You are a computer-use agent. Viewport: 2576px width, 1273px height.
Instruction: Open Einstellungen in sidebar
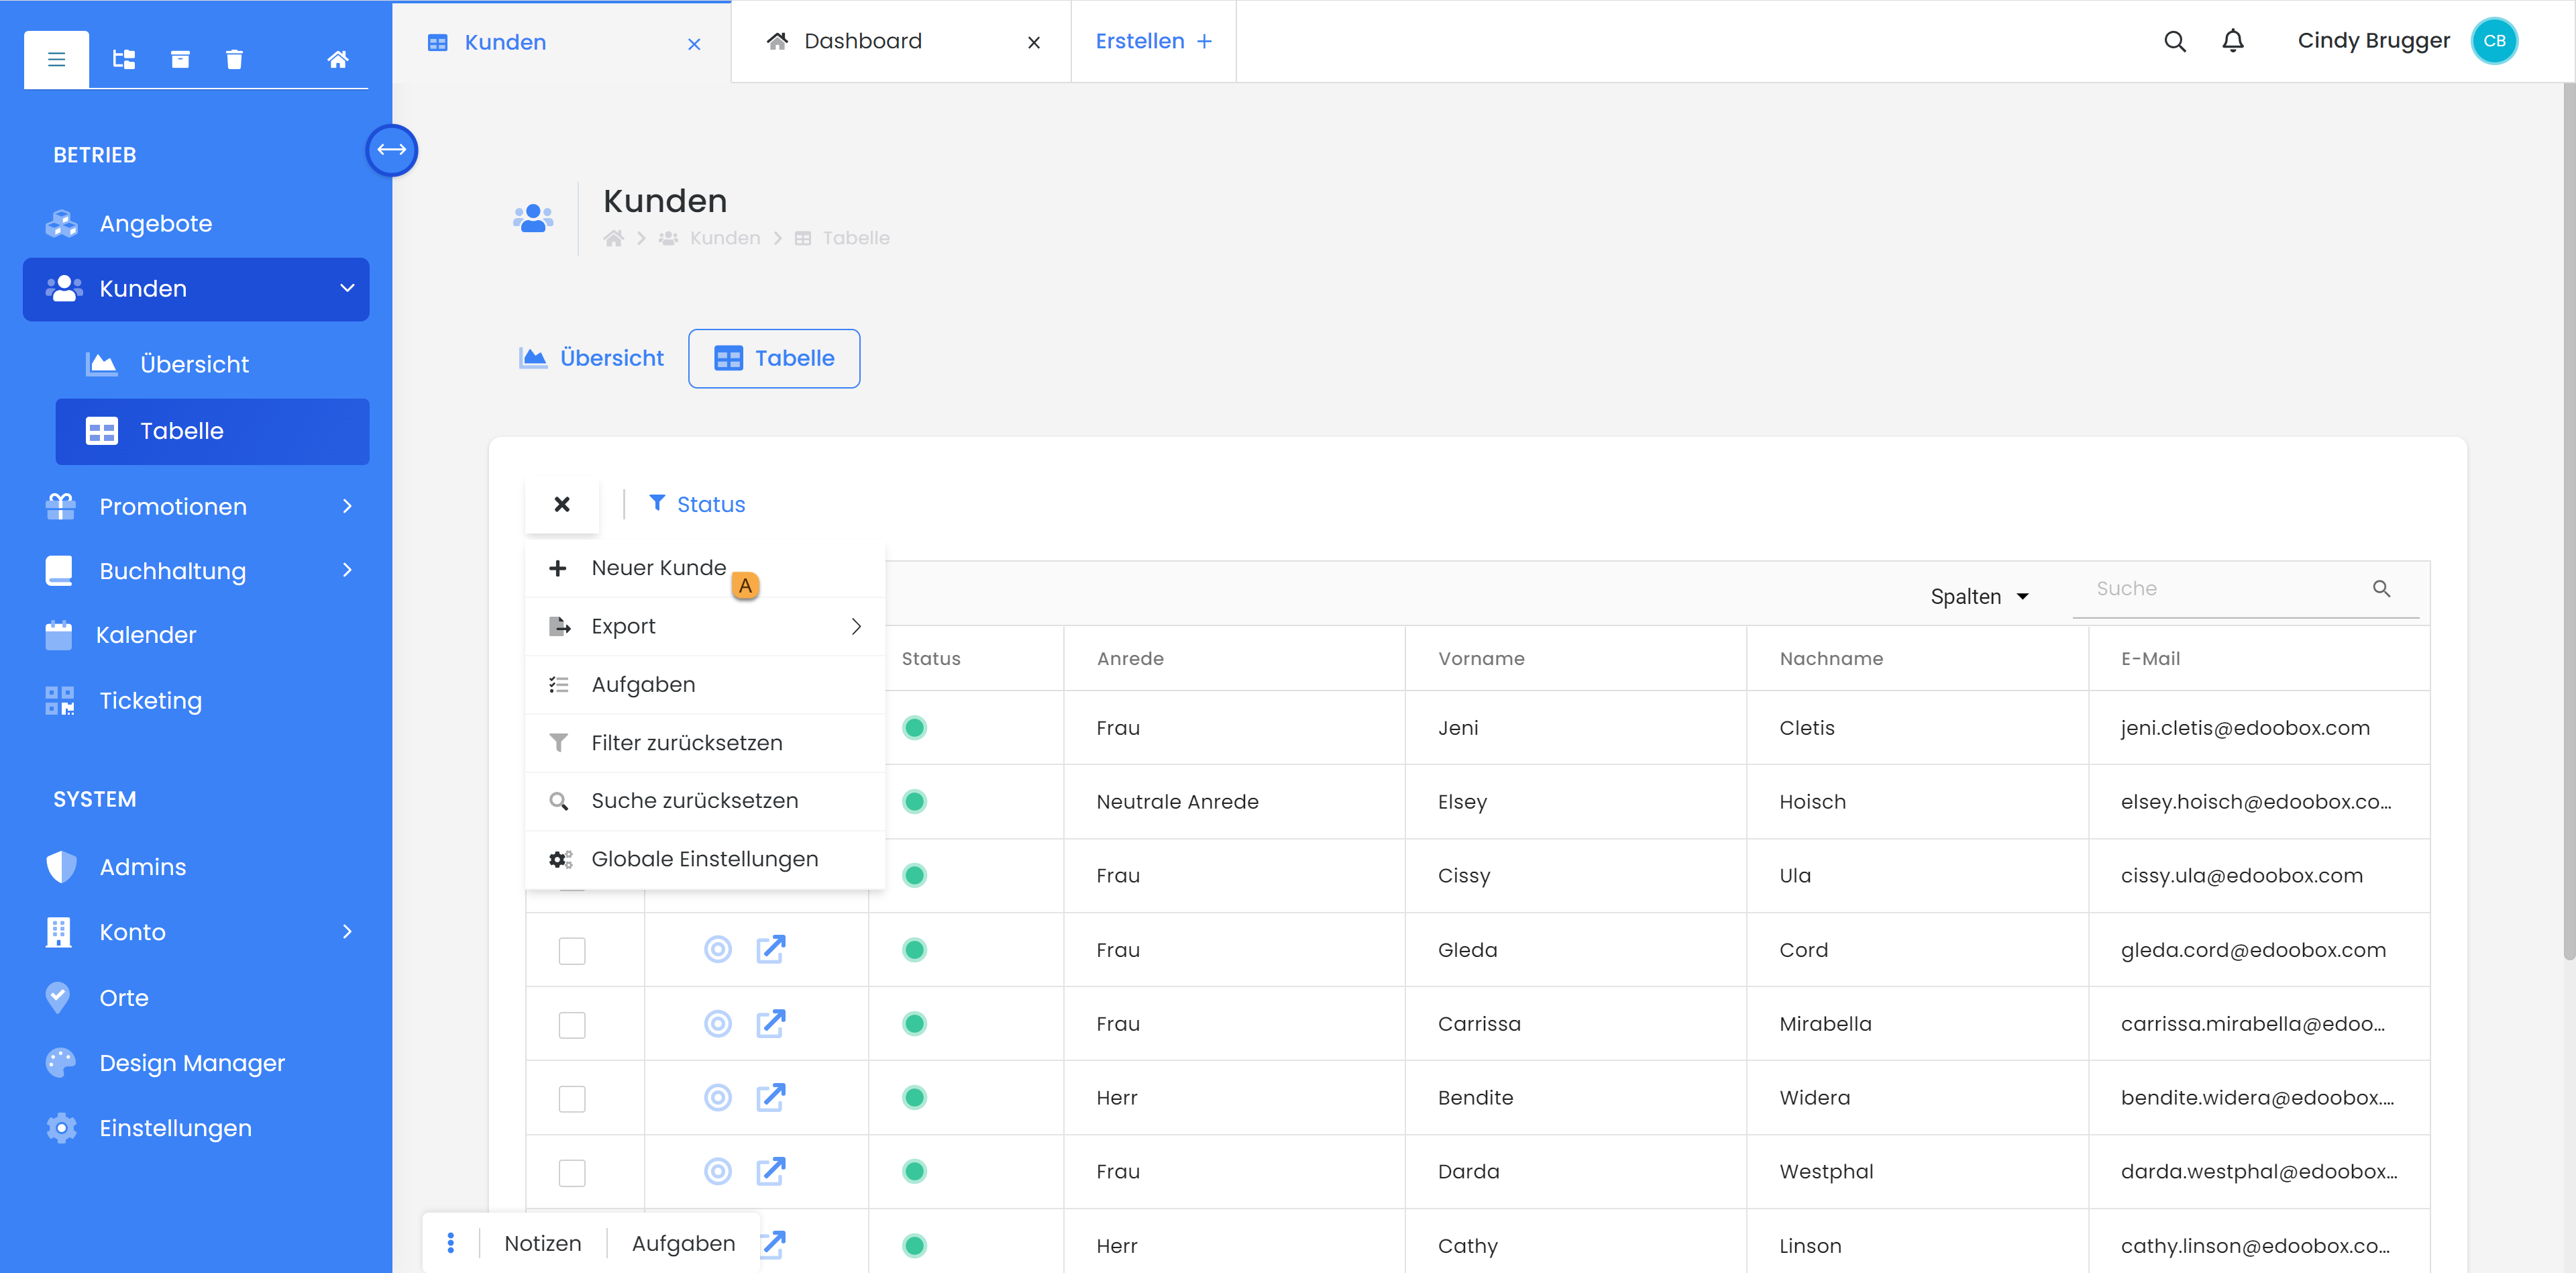click(x=175, y=1128)
